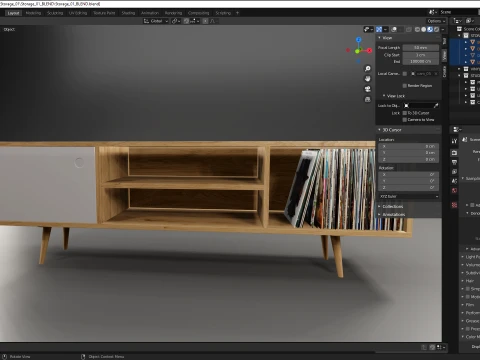
Task: Open the Tool properties tab icon
Action: (x=454, y=141)
